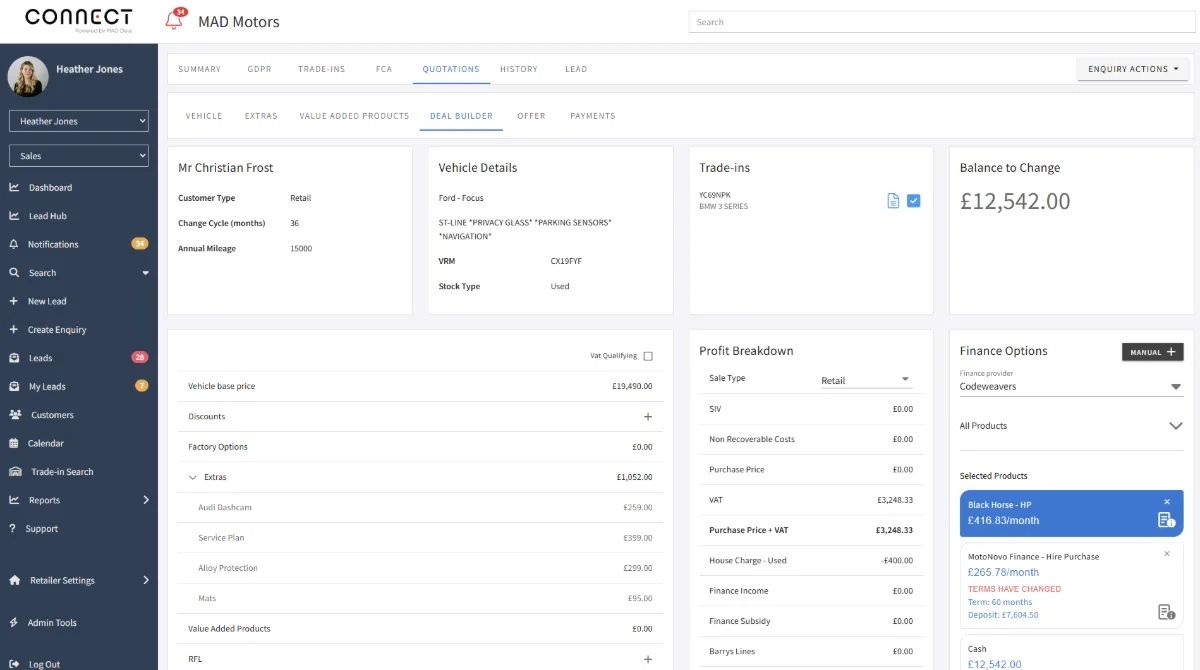Image resolution: width=1200 pixels, height=670 pixels.
Task: Click the House Charge - Used value
Action: (x=897, y=561)
